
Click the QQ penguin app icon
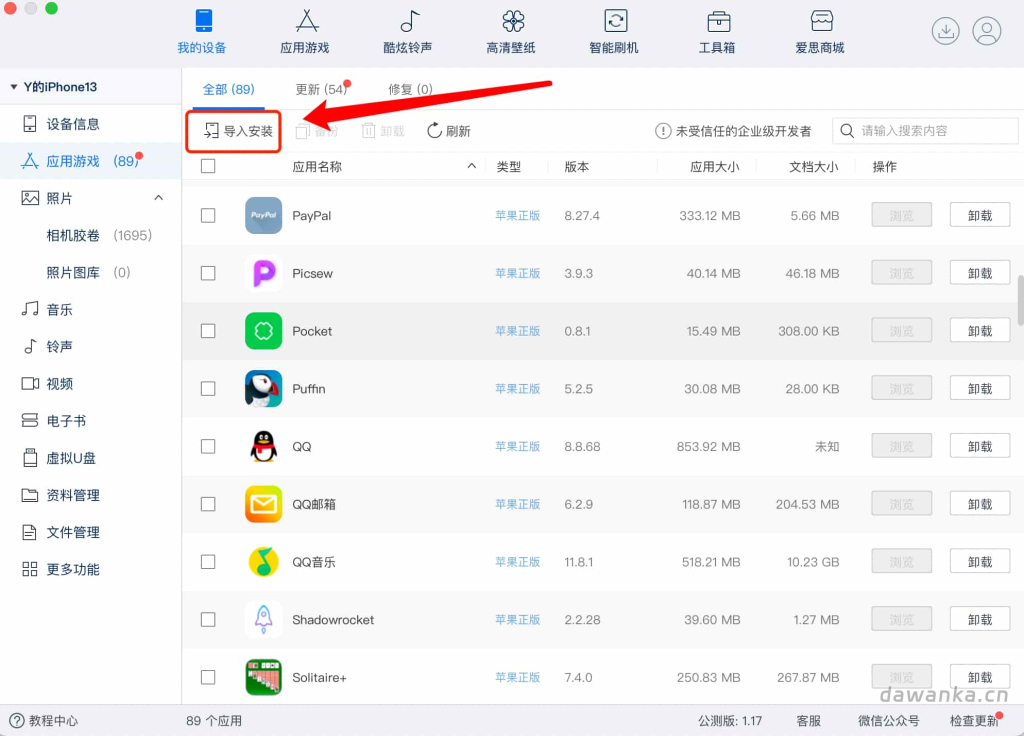point(263,447)
